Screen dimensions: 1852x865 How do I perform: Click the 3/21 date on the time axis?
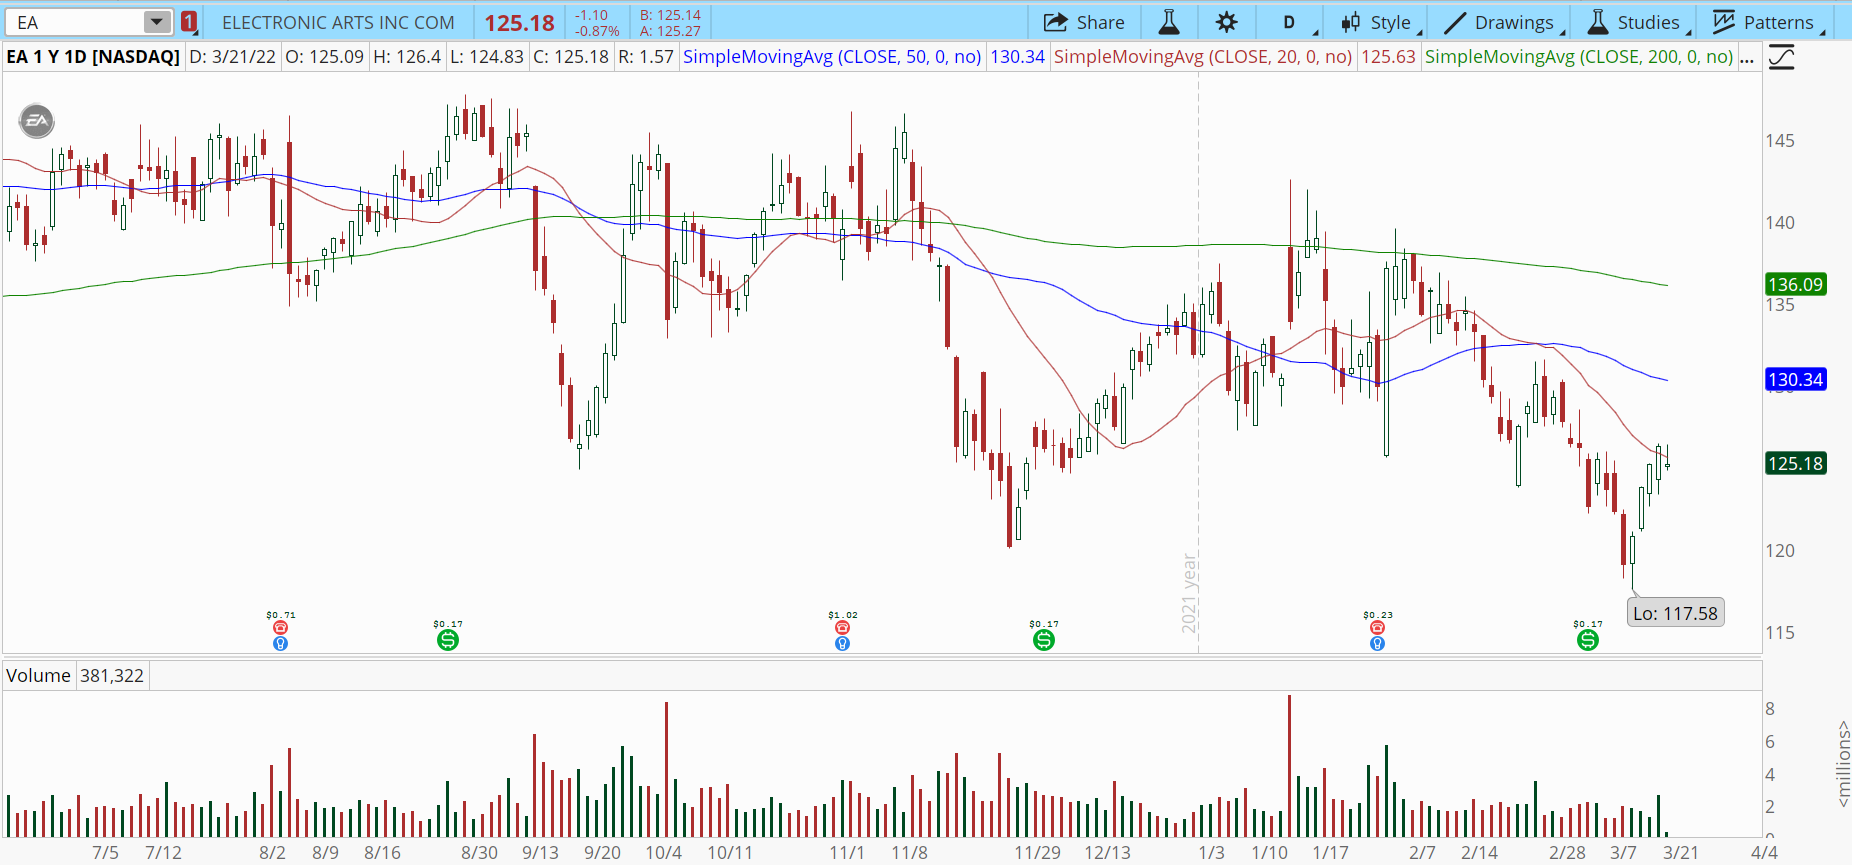1680,853
